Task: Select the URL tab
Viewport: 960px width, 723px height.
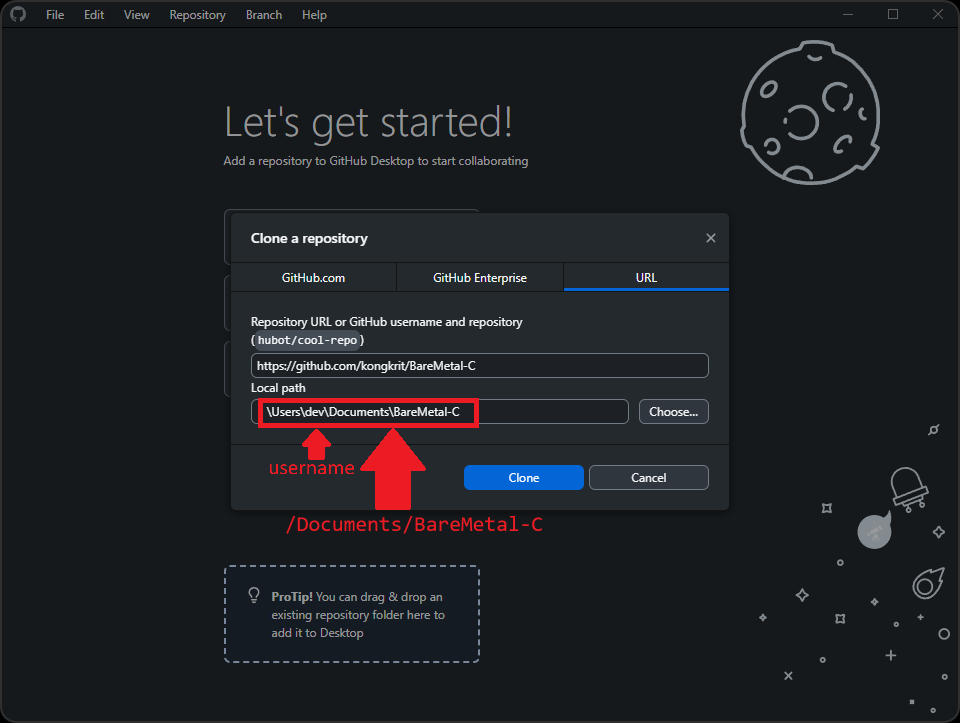Action: 646,278
